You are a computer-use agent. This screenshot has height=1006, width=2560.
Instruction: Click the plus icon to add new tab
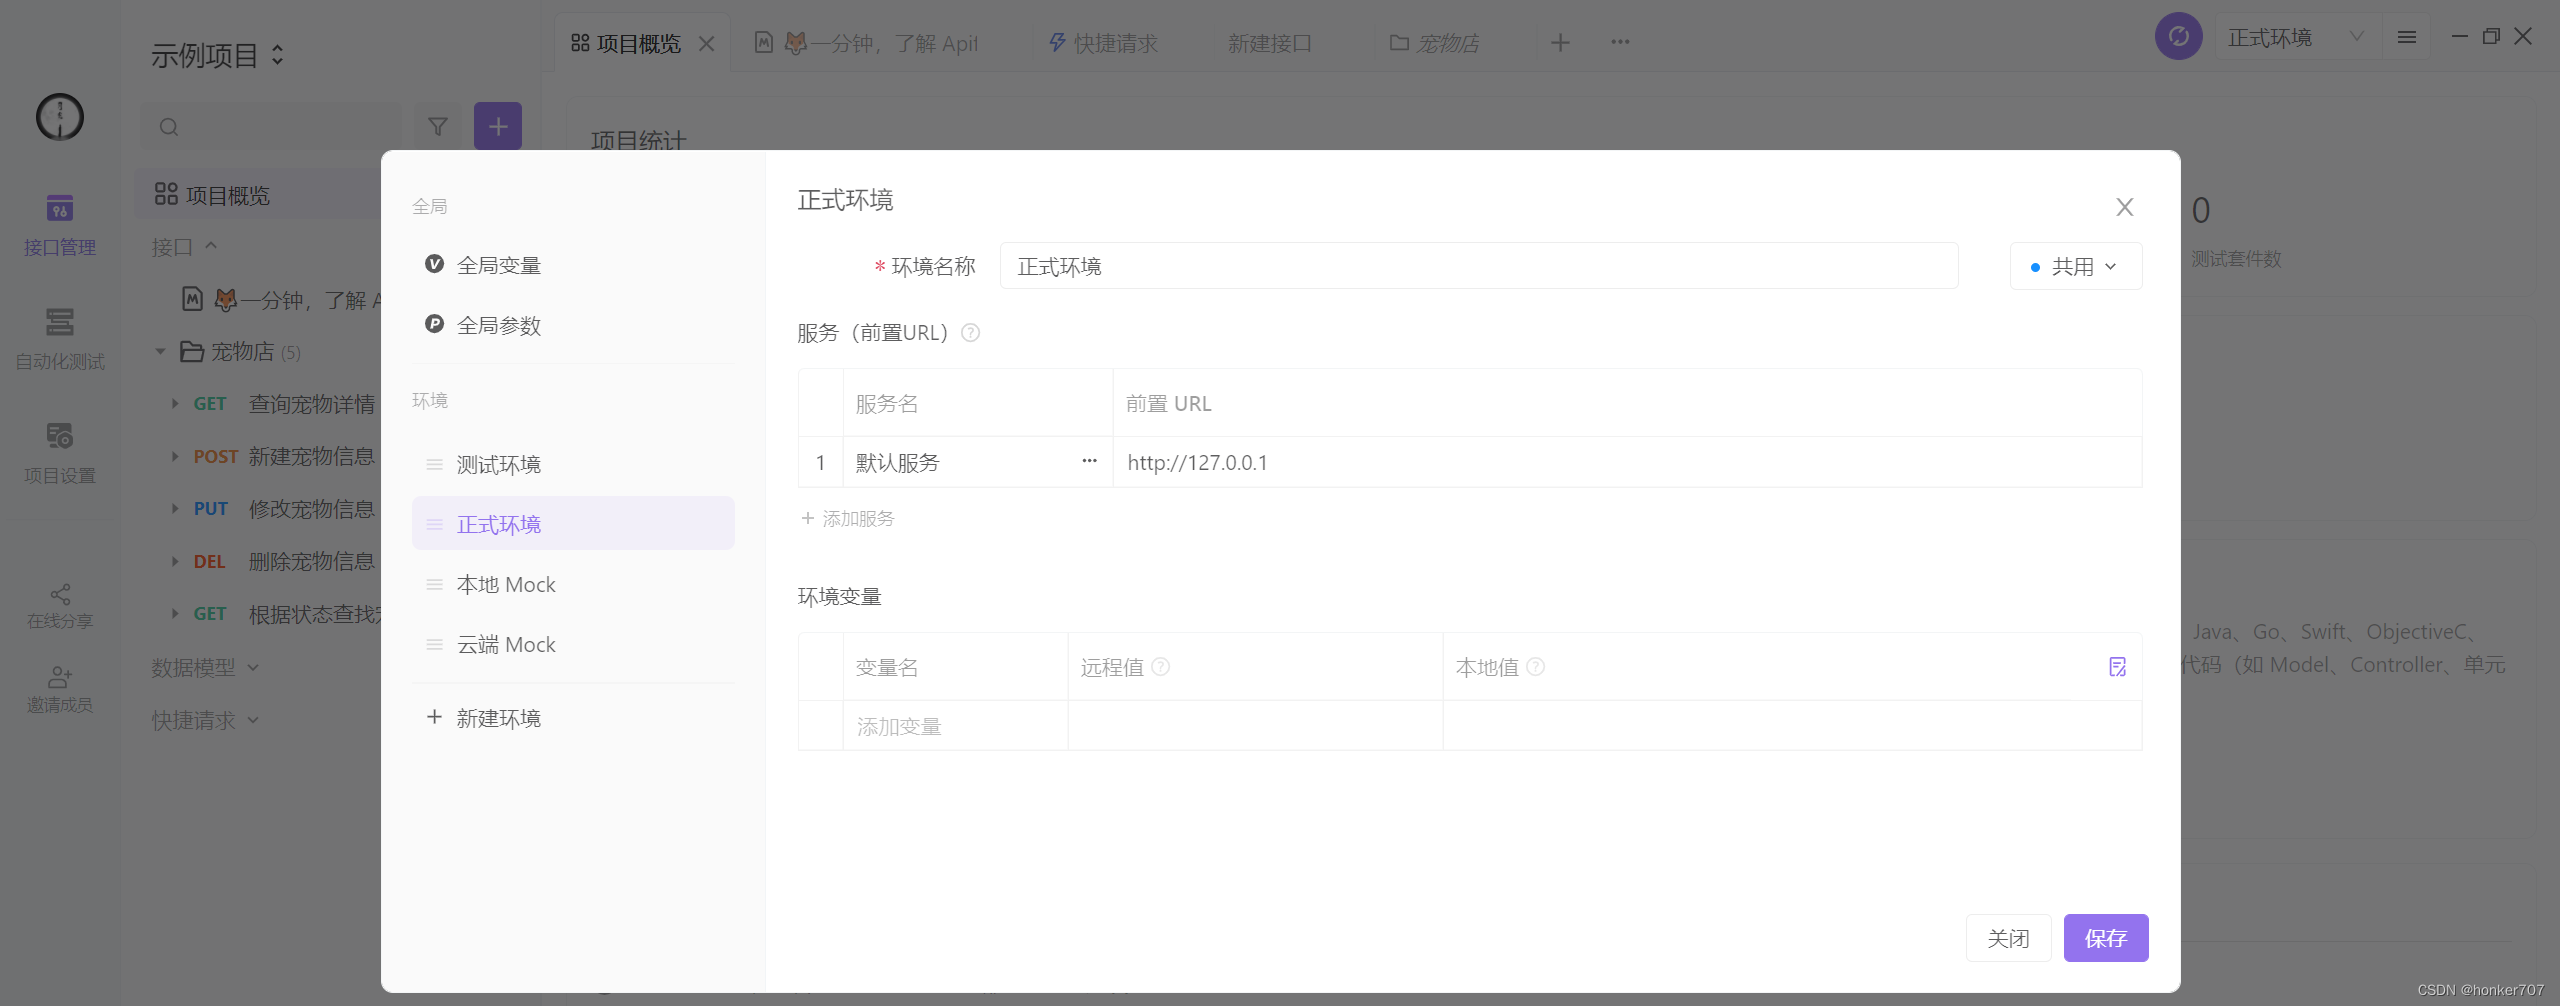[x=1560, y=42]
